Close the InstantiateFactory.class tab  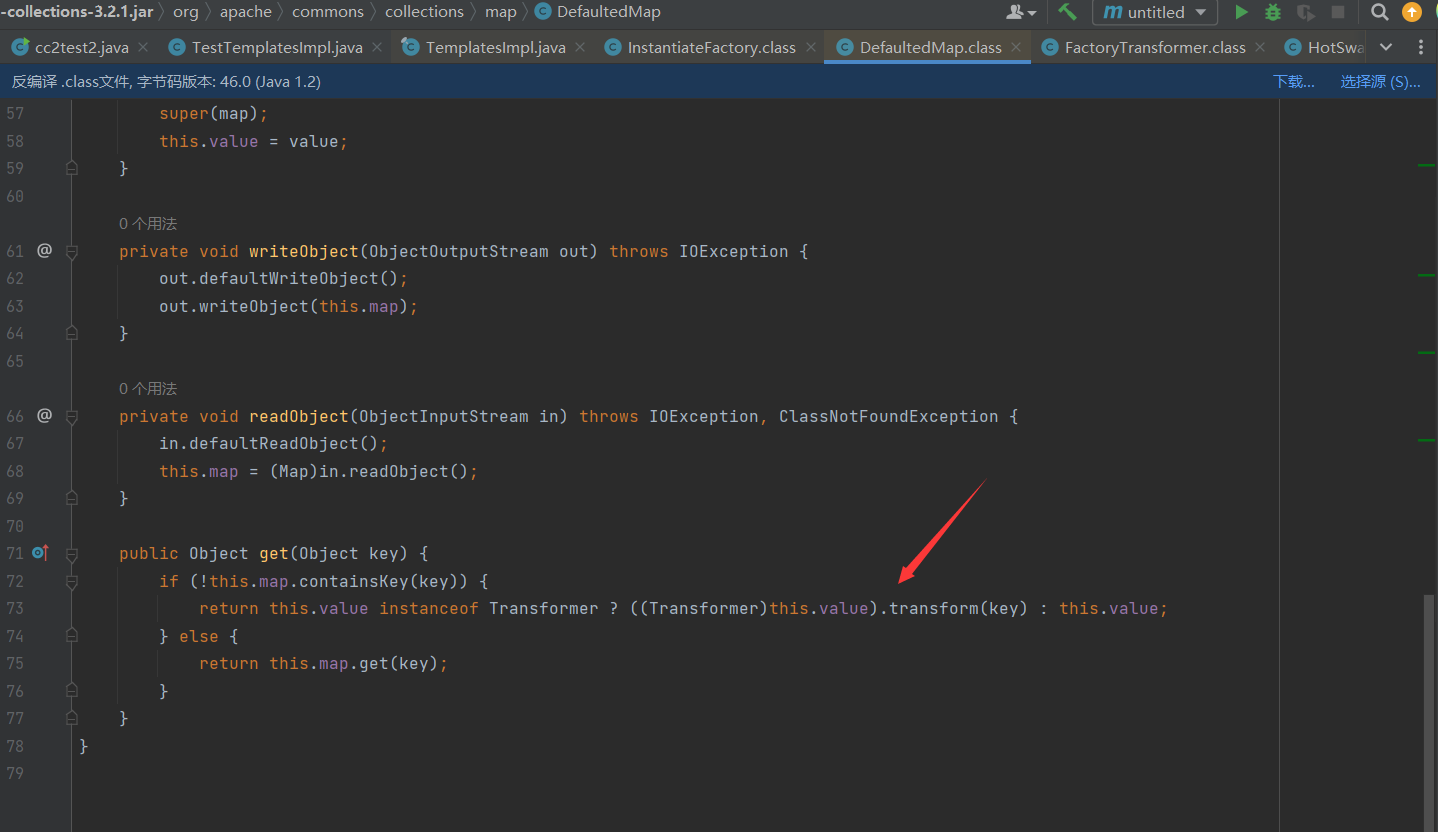810,47
